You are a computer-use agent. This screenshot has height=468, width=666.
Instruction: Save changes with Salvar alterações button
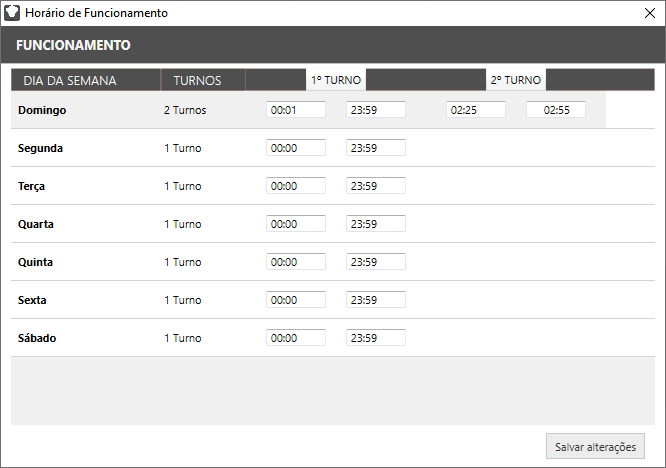(x=595, y=446)
